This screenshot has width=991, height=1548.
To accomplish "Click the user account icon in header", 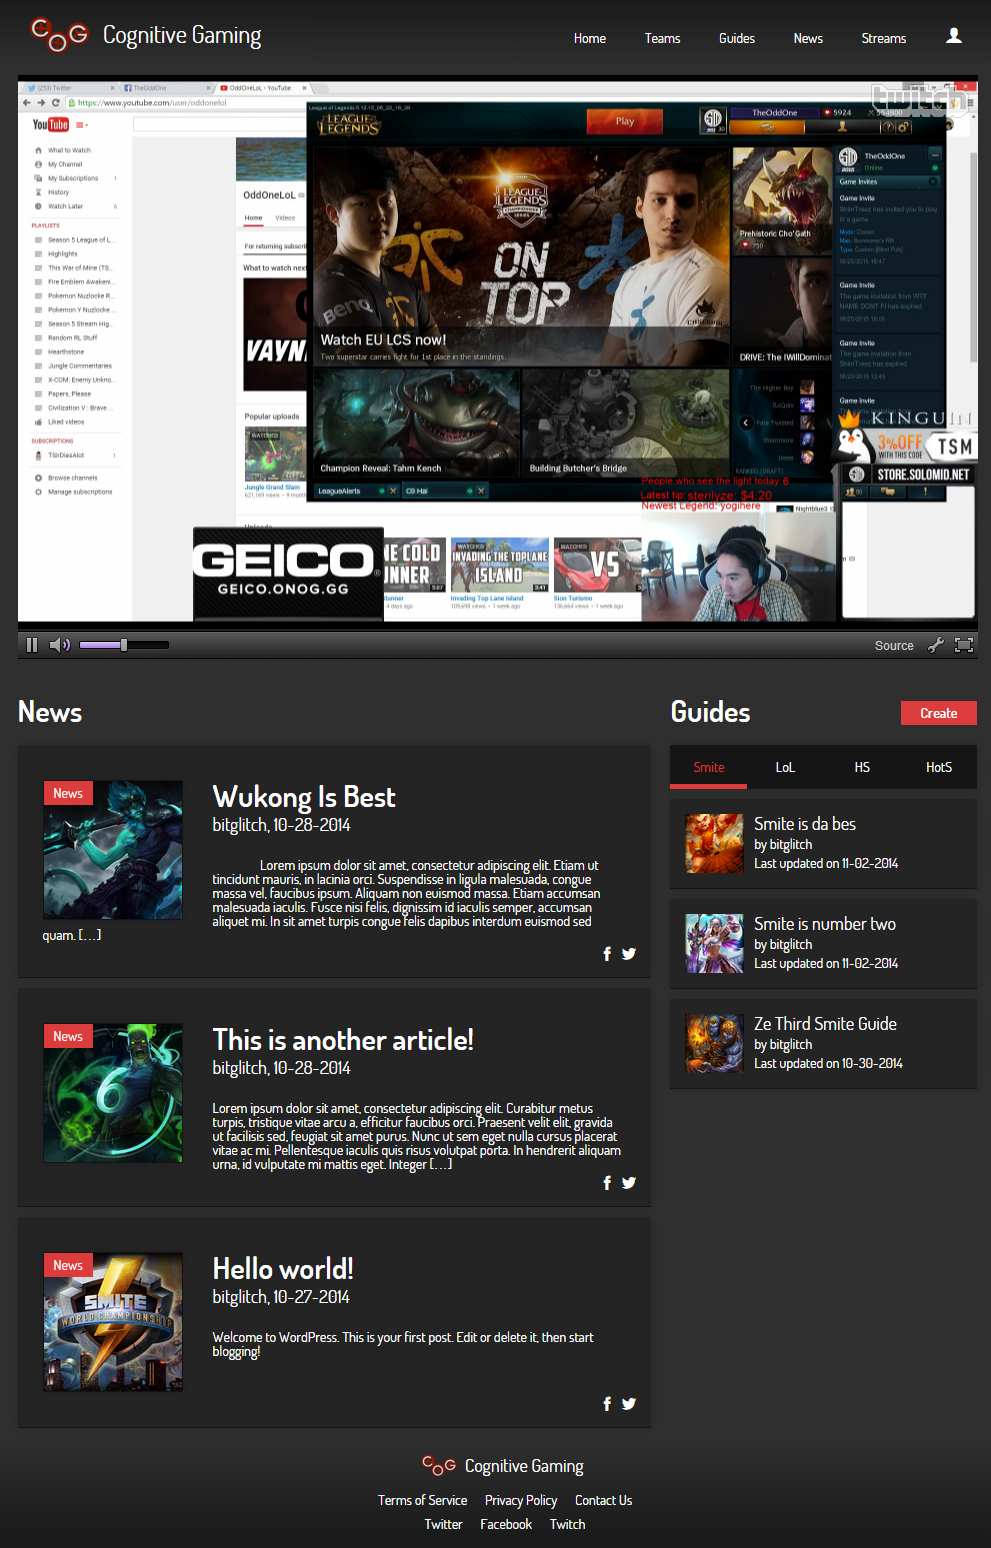I will [x=953, y=36].
